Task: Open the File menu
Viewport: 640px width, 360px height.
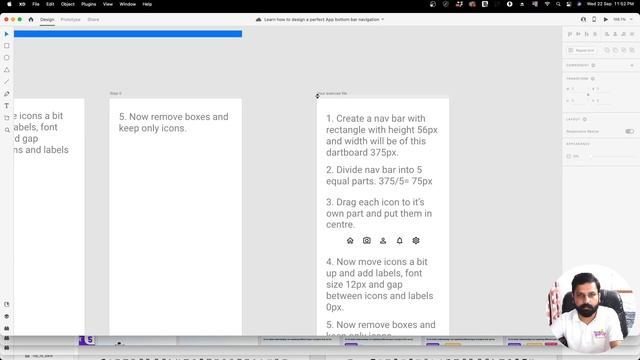Action: tap(36, 4)
